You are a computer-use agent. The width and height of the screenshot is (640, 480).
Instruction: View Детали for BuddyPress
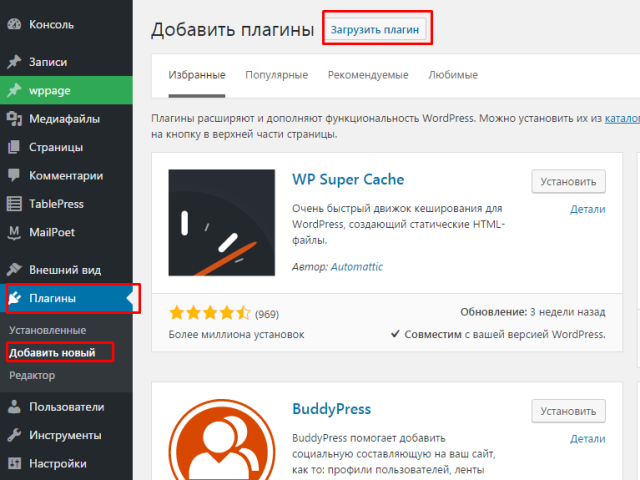click(x=587, y=439)
